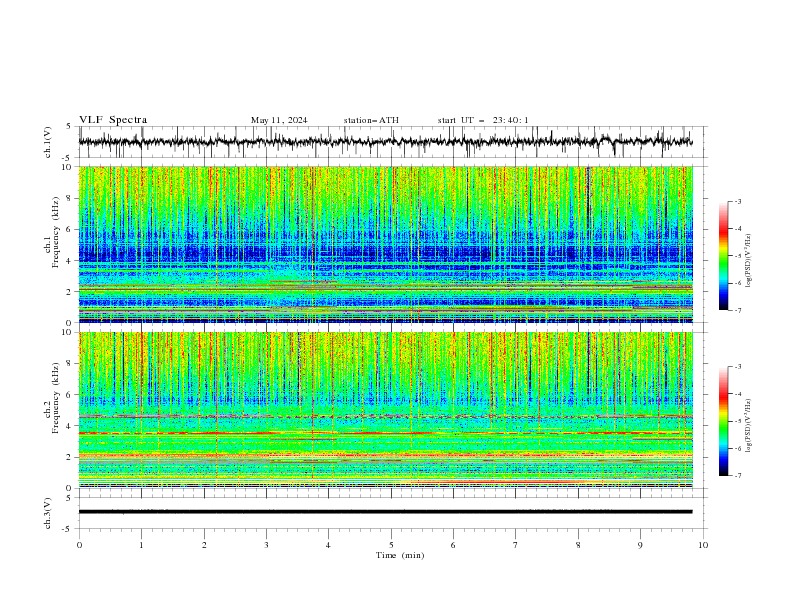Click time axis tick label "0"
The image size is (792, 612).
point(79,545)
